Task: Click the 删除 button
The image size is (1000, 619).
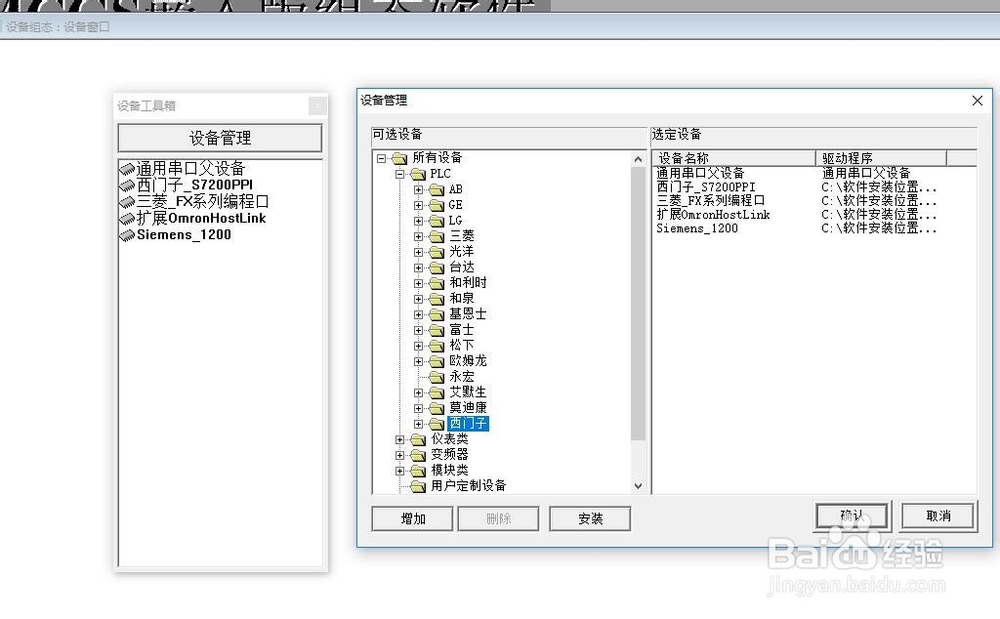Action: point(499,519)
